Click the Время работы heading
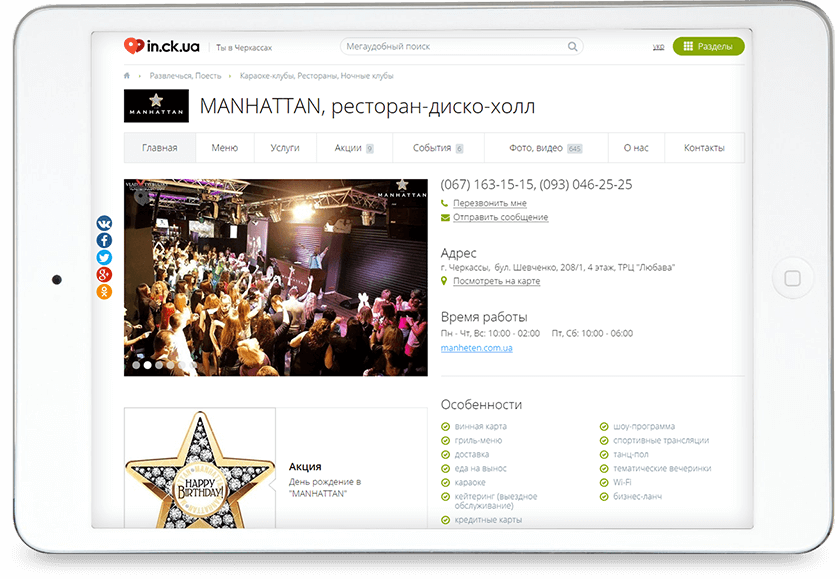 point(484,317)
